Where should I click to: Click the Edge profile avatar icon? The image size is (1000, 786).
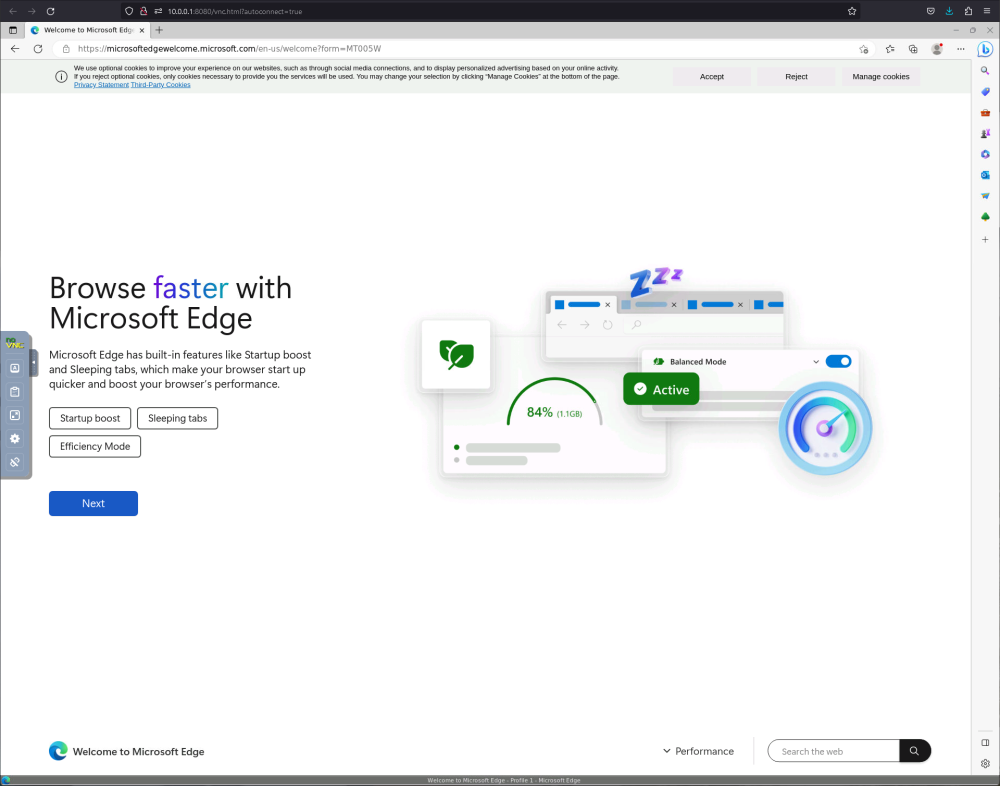(x=937, y=49)
